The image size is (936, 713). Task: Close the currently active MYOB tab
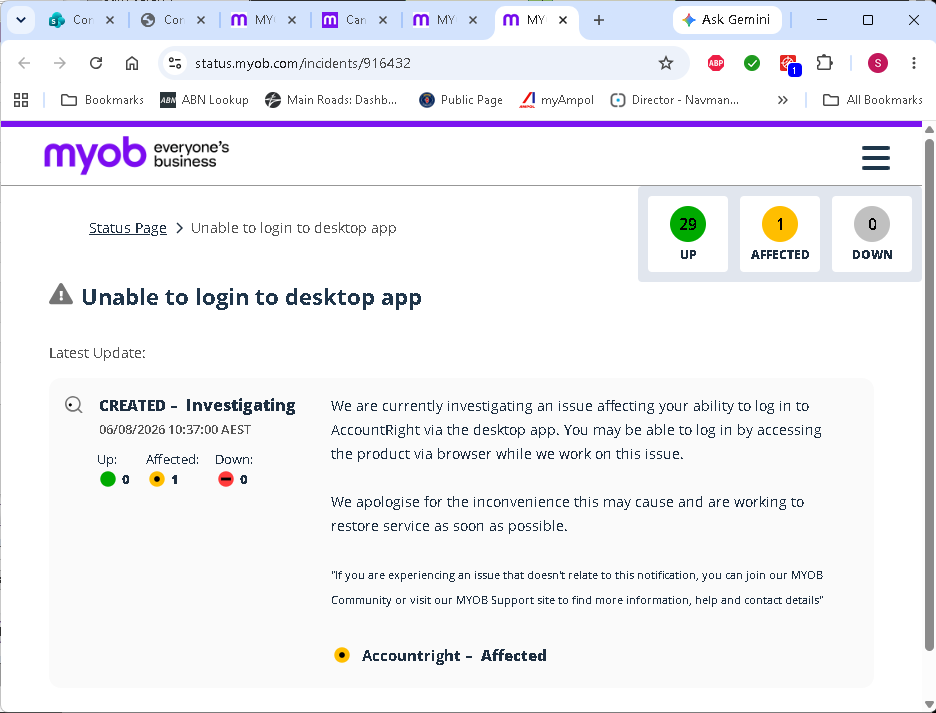(563, 20)
